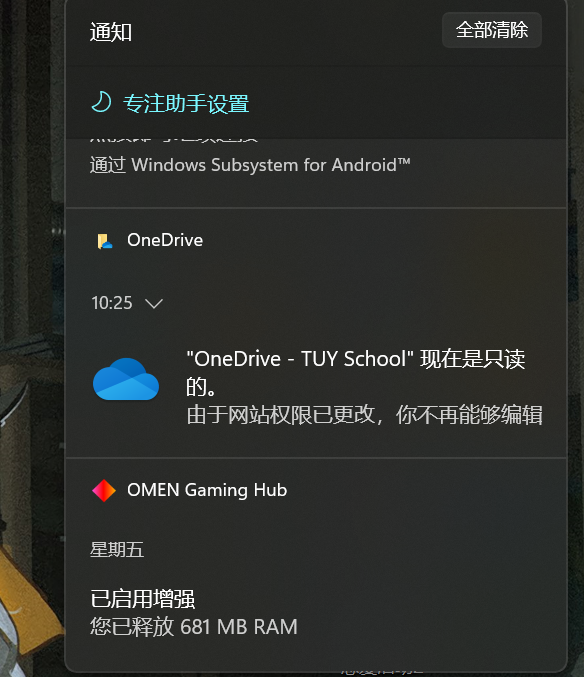Click the partially hidden notification above Windows Subsystem text
Viewport: 584px width, 677px height.
(174, 139)
